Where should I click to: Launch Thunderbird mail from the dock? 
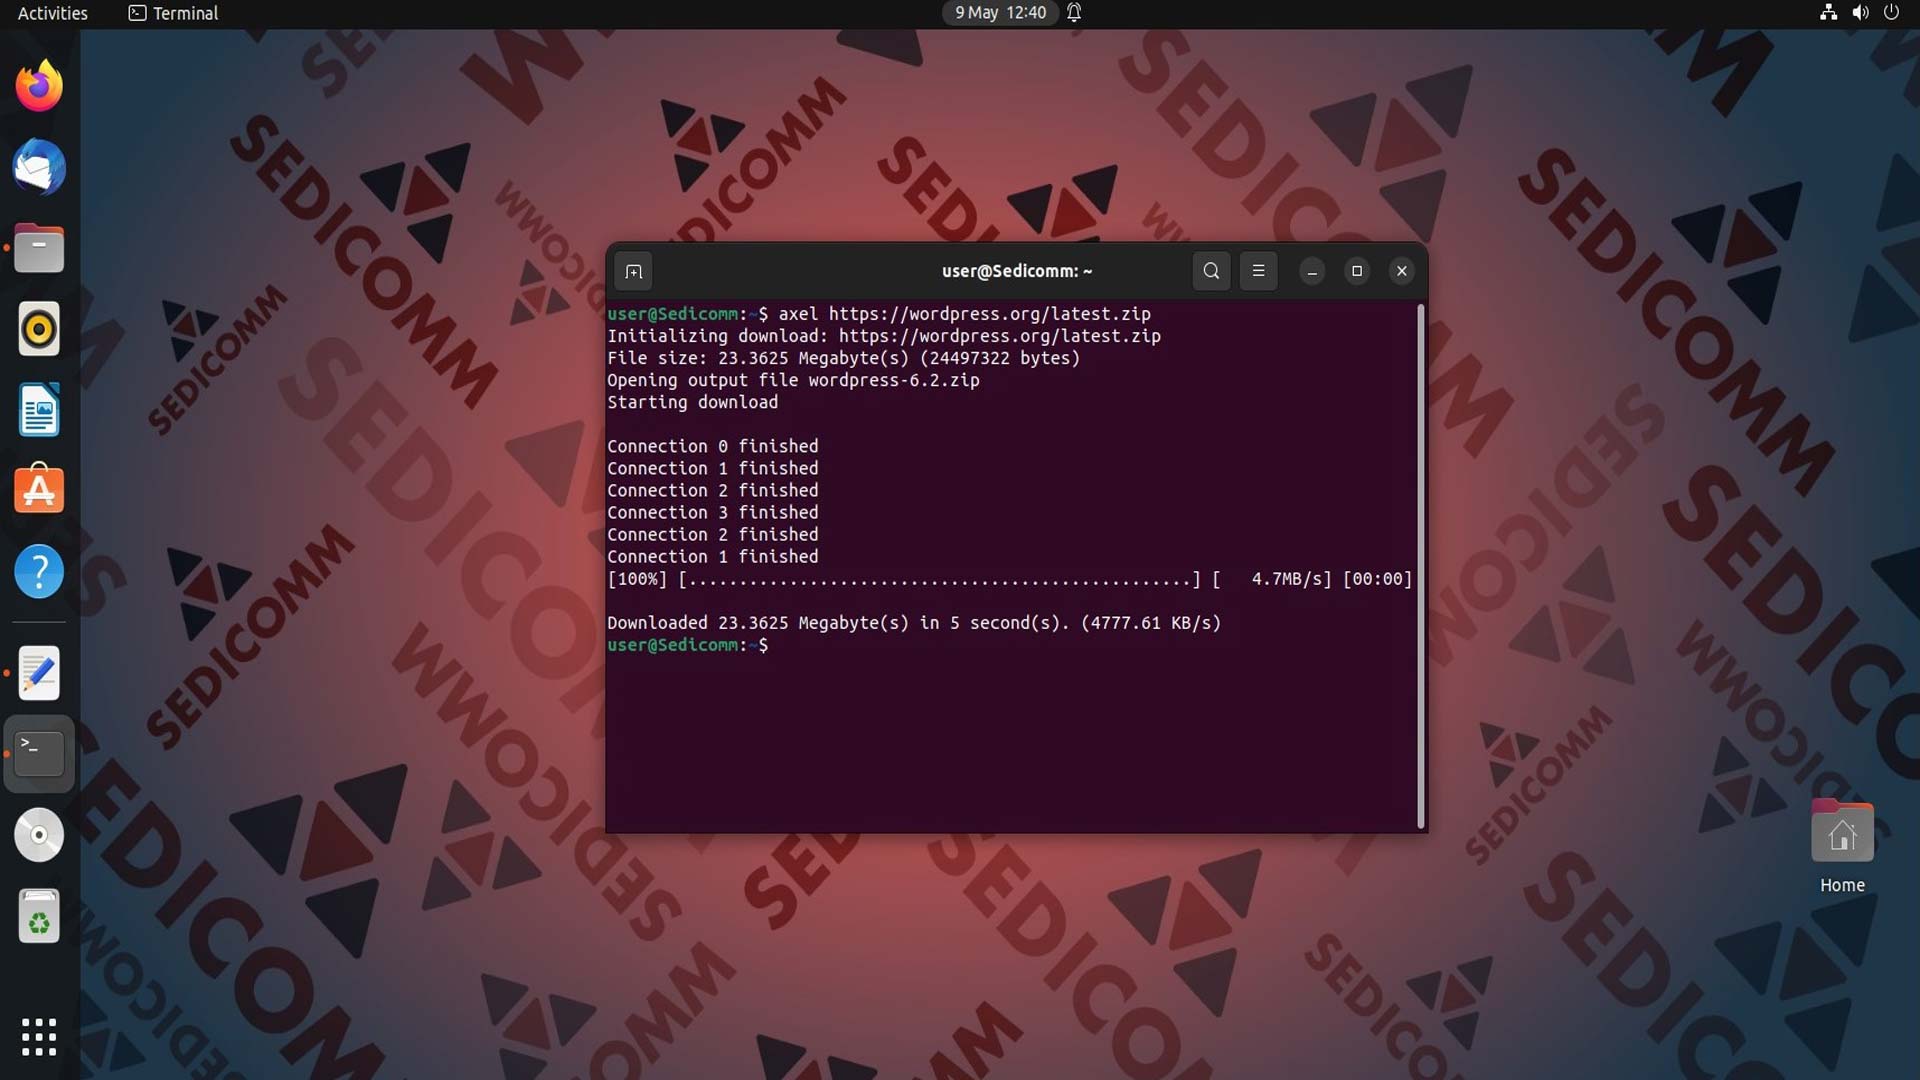click(39, 167)
